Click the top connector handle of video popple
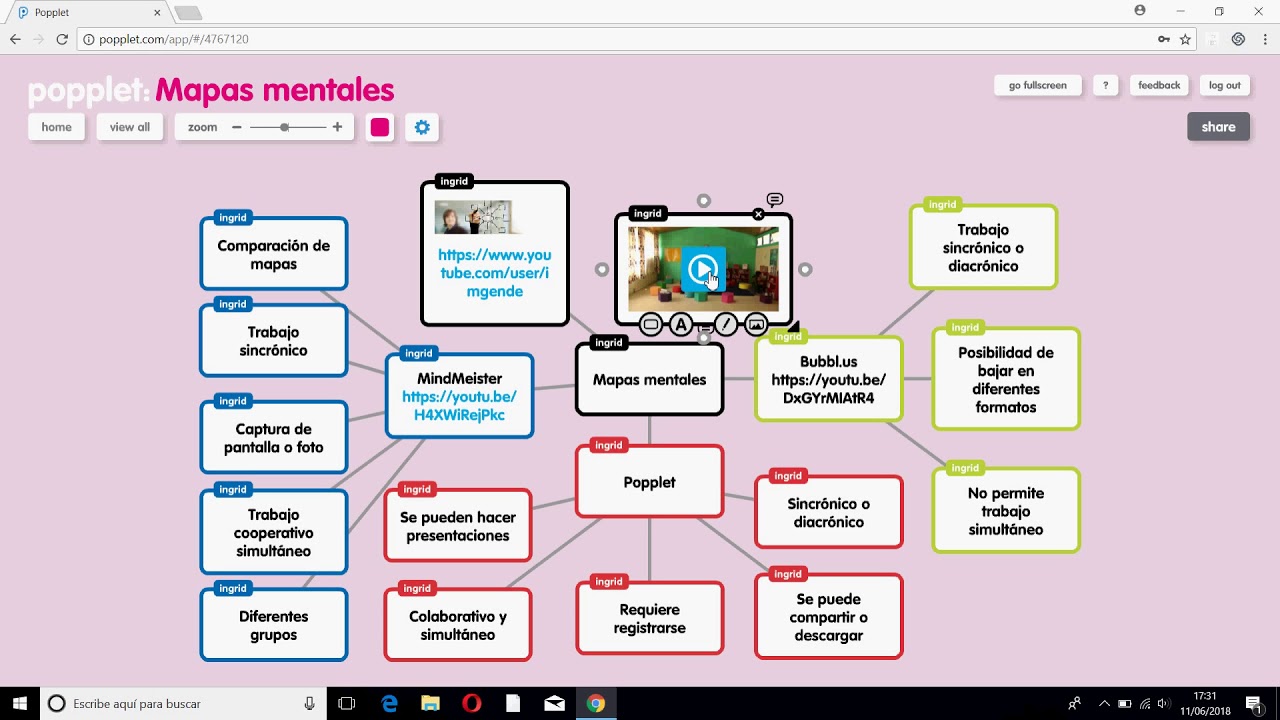The width and height of the screenshot is (1280, 720). [x=704, y=201]
